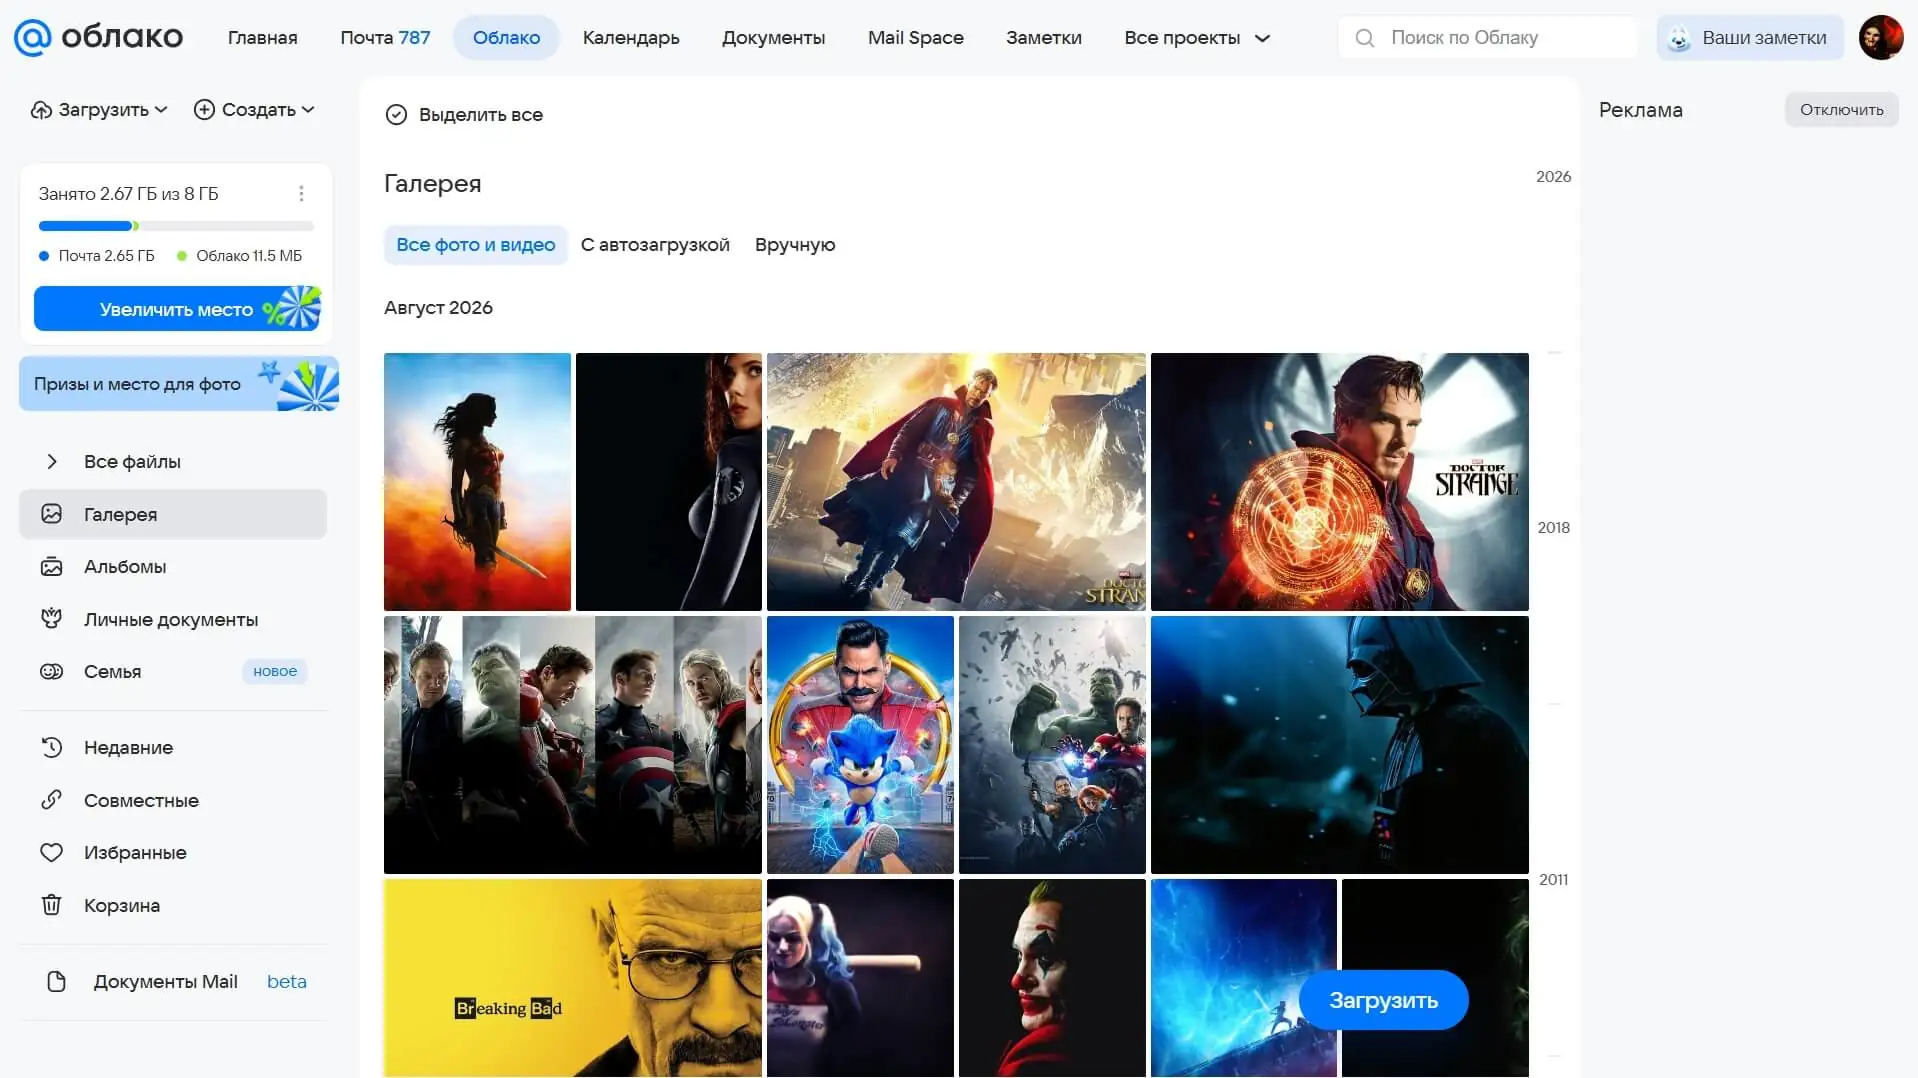This screenshot has width=1918, height=1078.
Task: Open the Black Widow dark photo
Action: tap(669, 482)
